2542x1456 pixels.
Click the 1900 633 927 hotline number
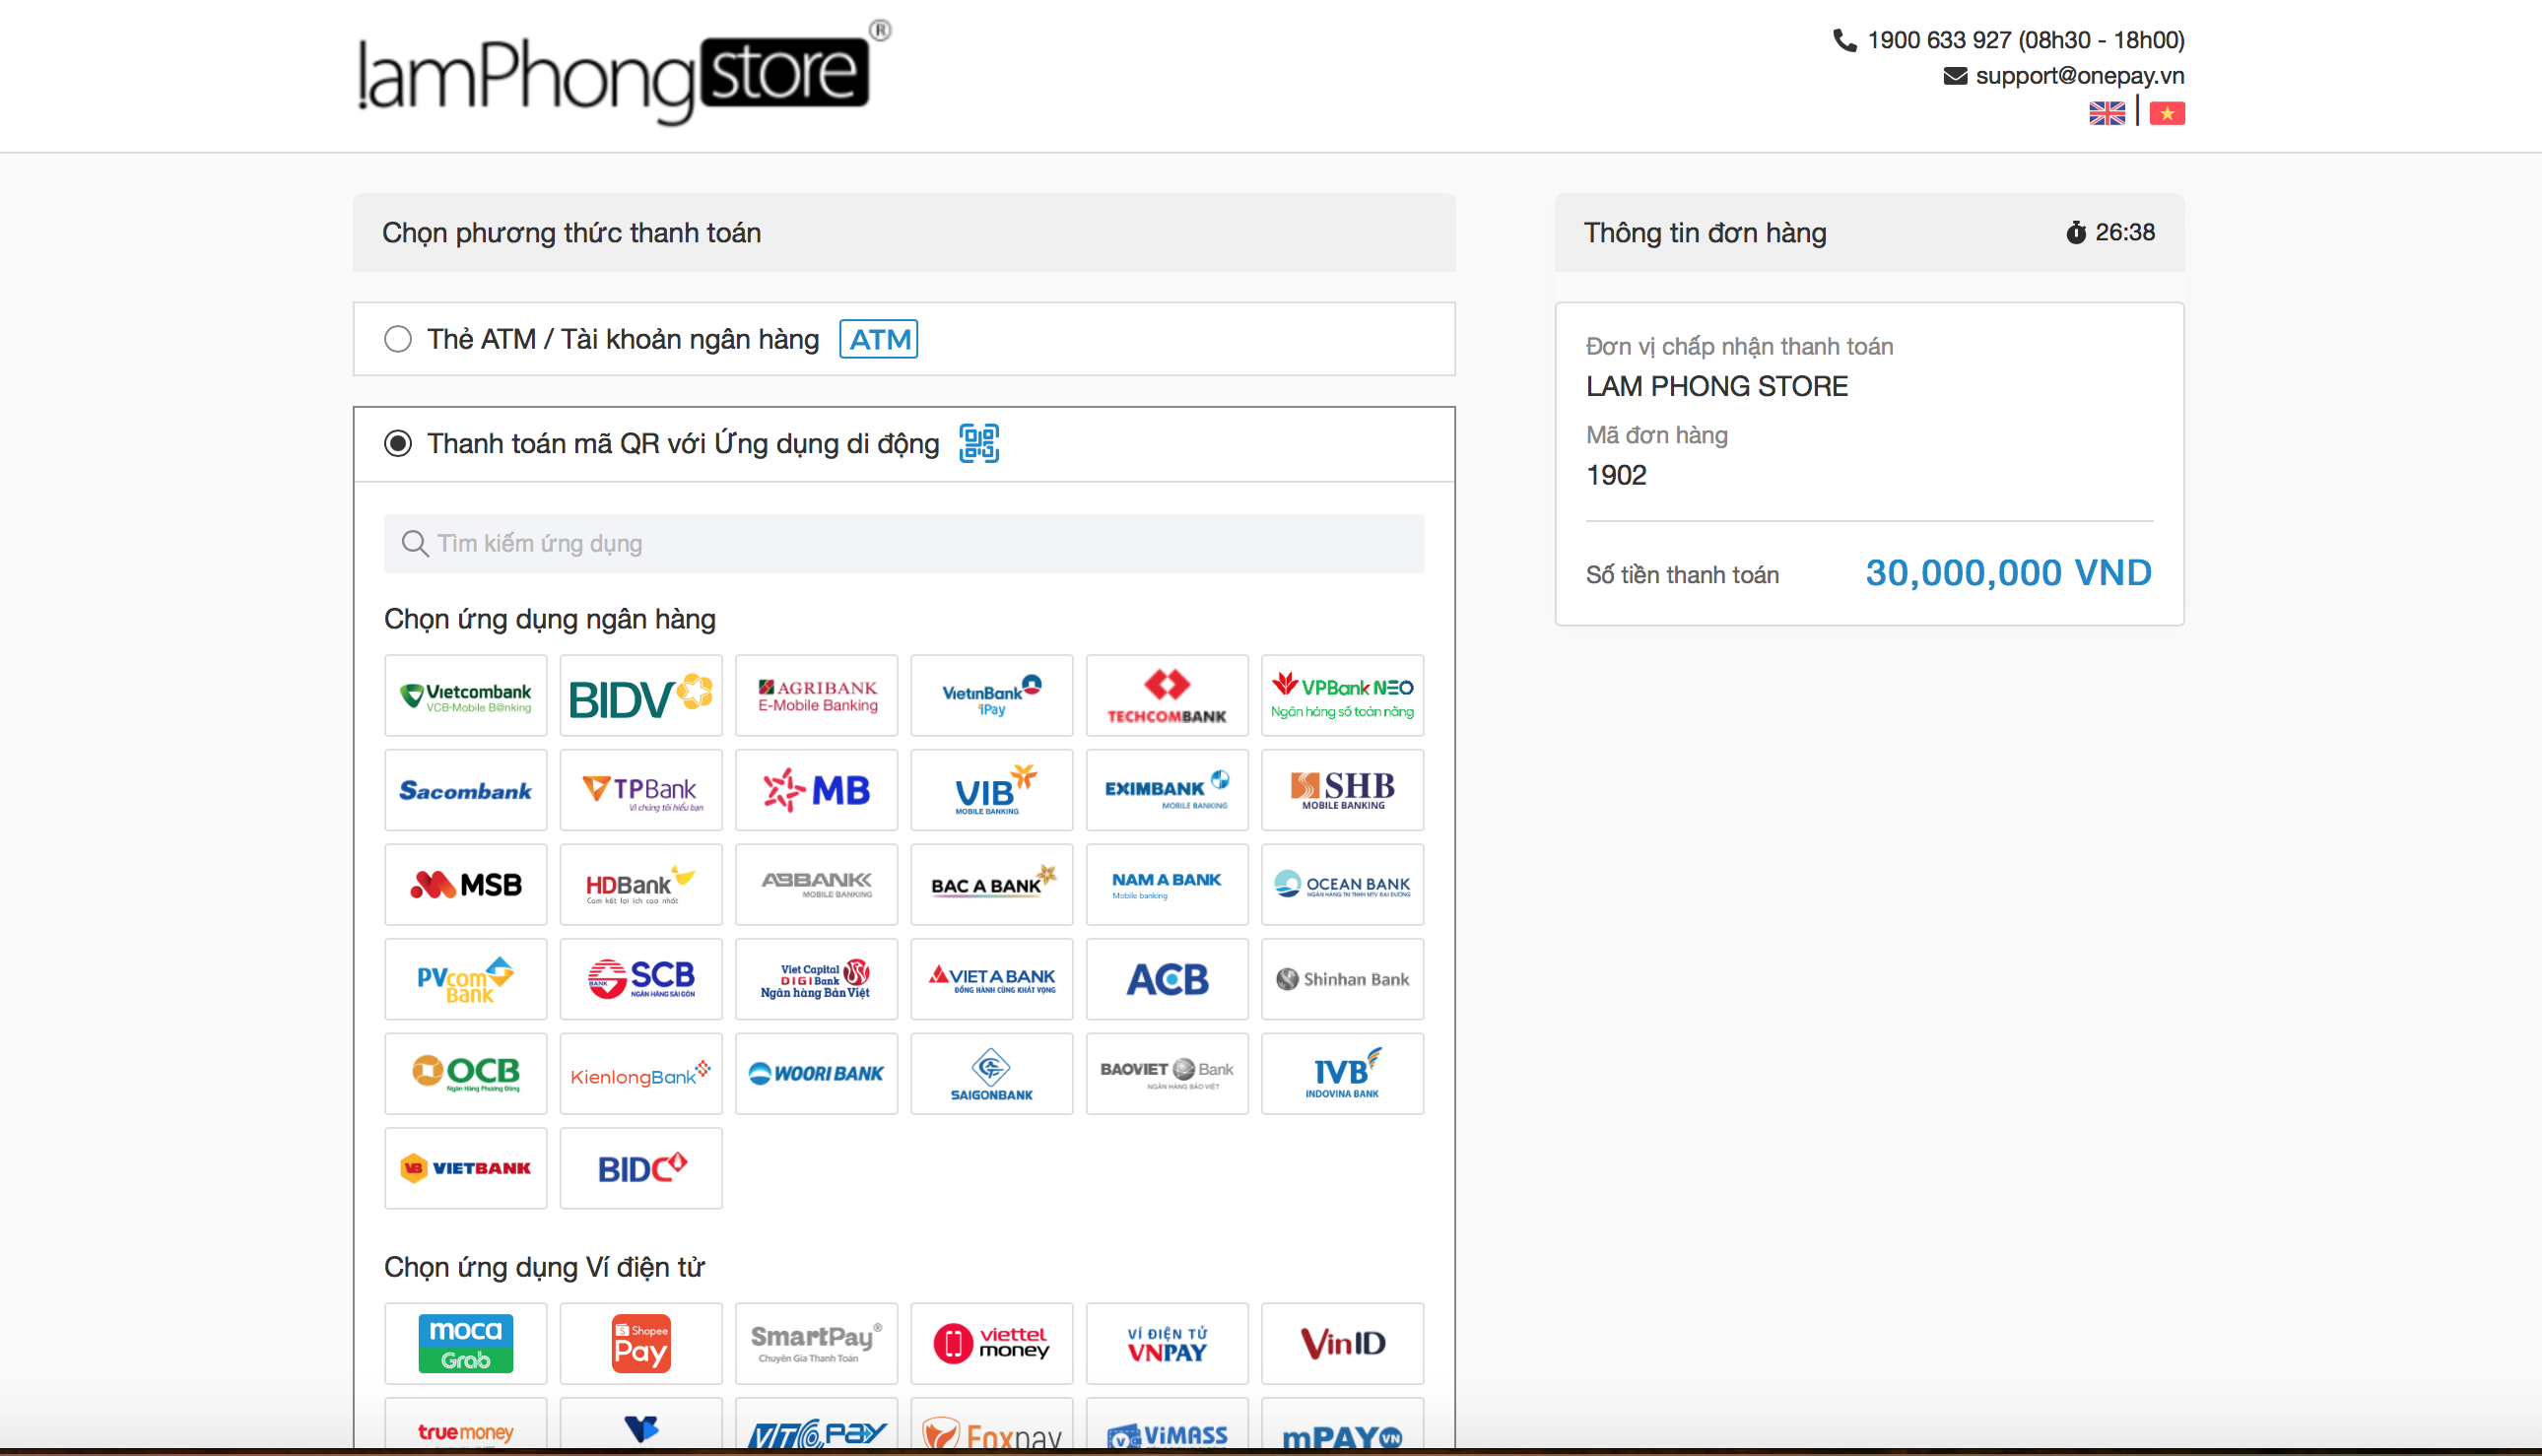click(x=1937, y=40)
